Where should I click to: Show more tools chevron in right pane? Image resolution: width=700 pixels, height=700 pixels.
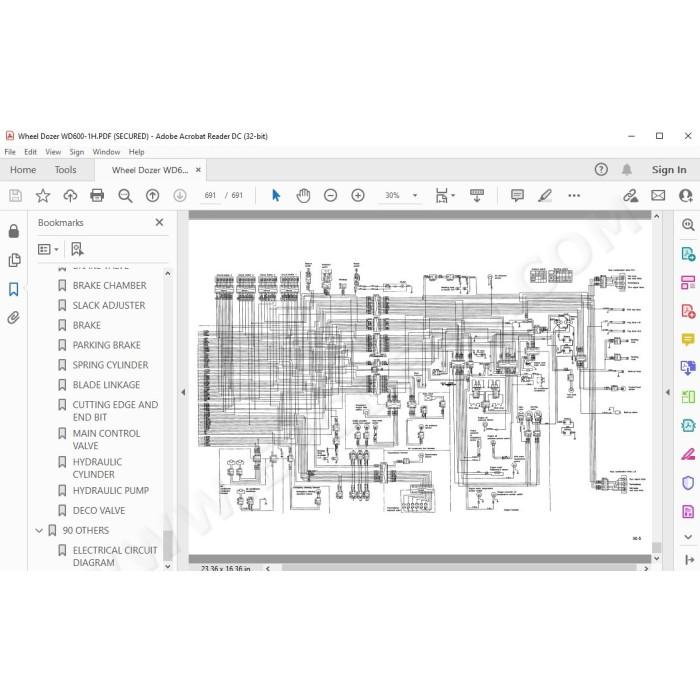pos(688,537)
